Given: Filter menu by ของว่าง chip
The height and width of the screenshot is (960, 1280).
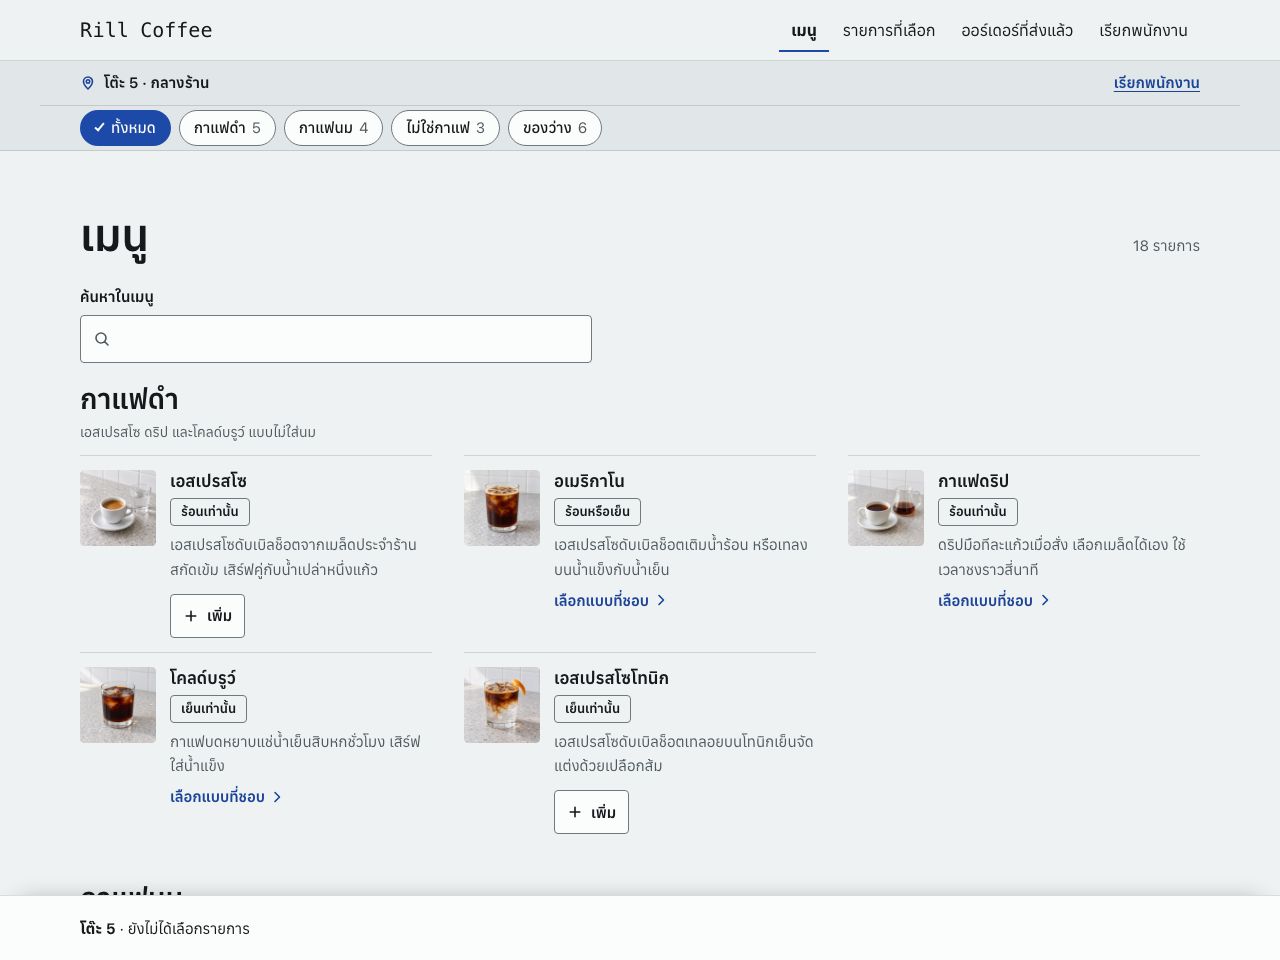Looking at the screenshot, I should click(555, 128).
